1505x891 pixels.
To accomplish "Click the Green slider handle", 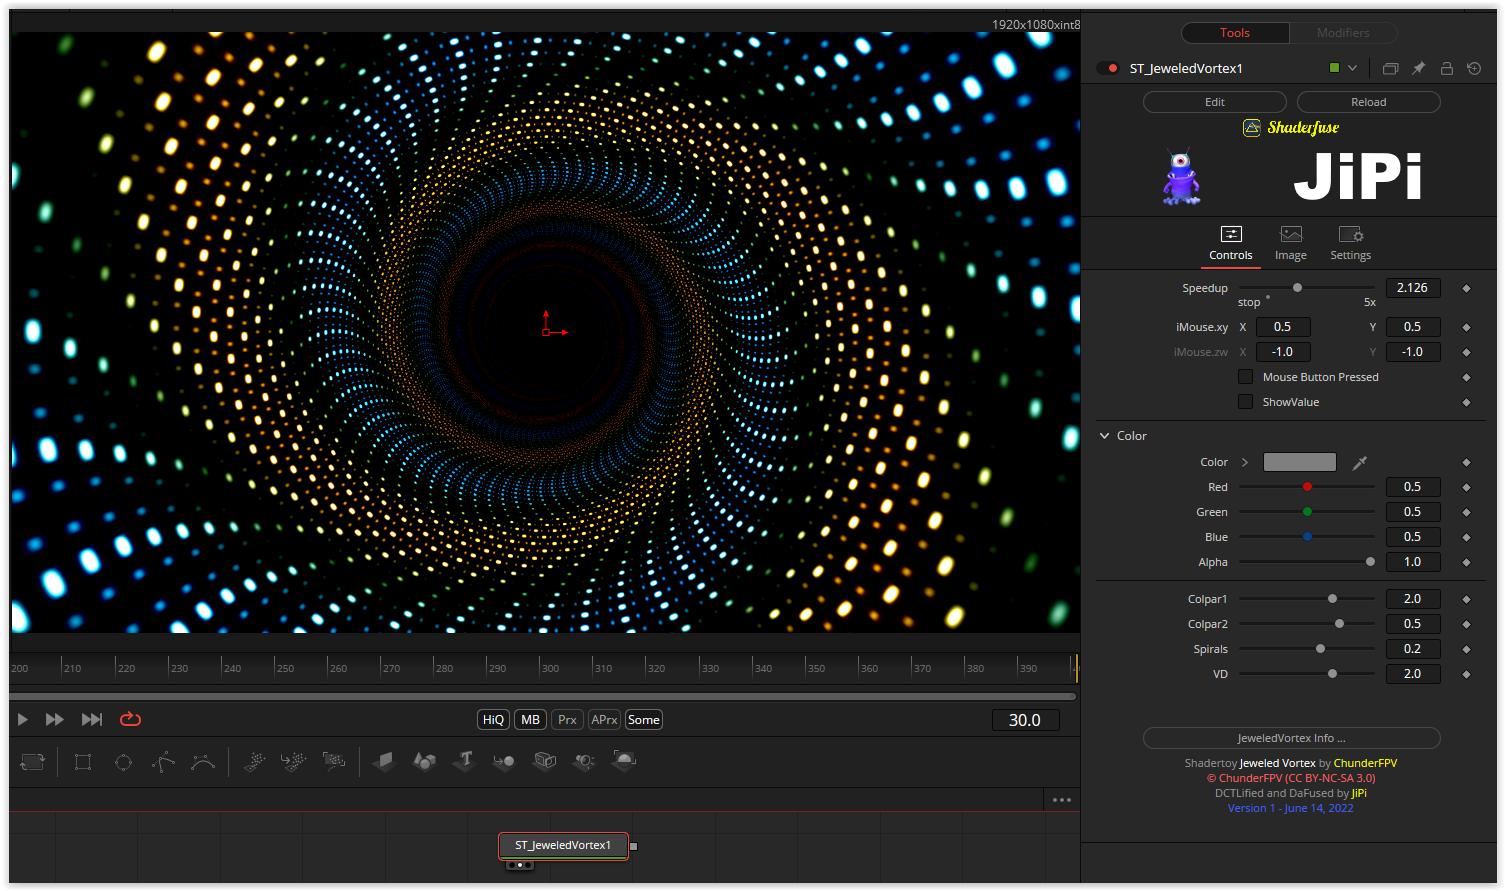I will pos(1307,512).
